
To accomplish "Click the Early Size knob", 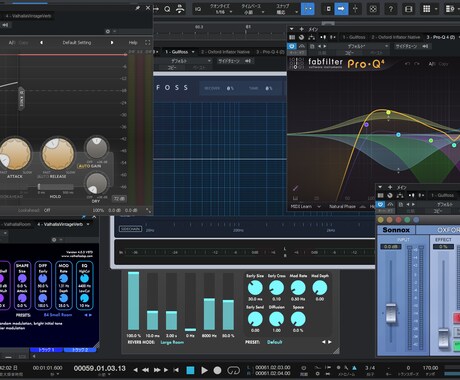I will coord(255,288).
